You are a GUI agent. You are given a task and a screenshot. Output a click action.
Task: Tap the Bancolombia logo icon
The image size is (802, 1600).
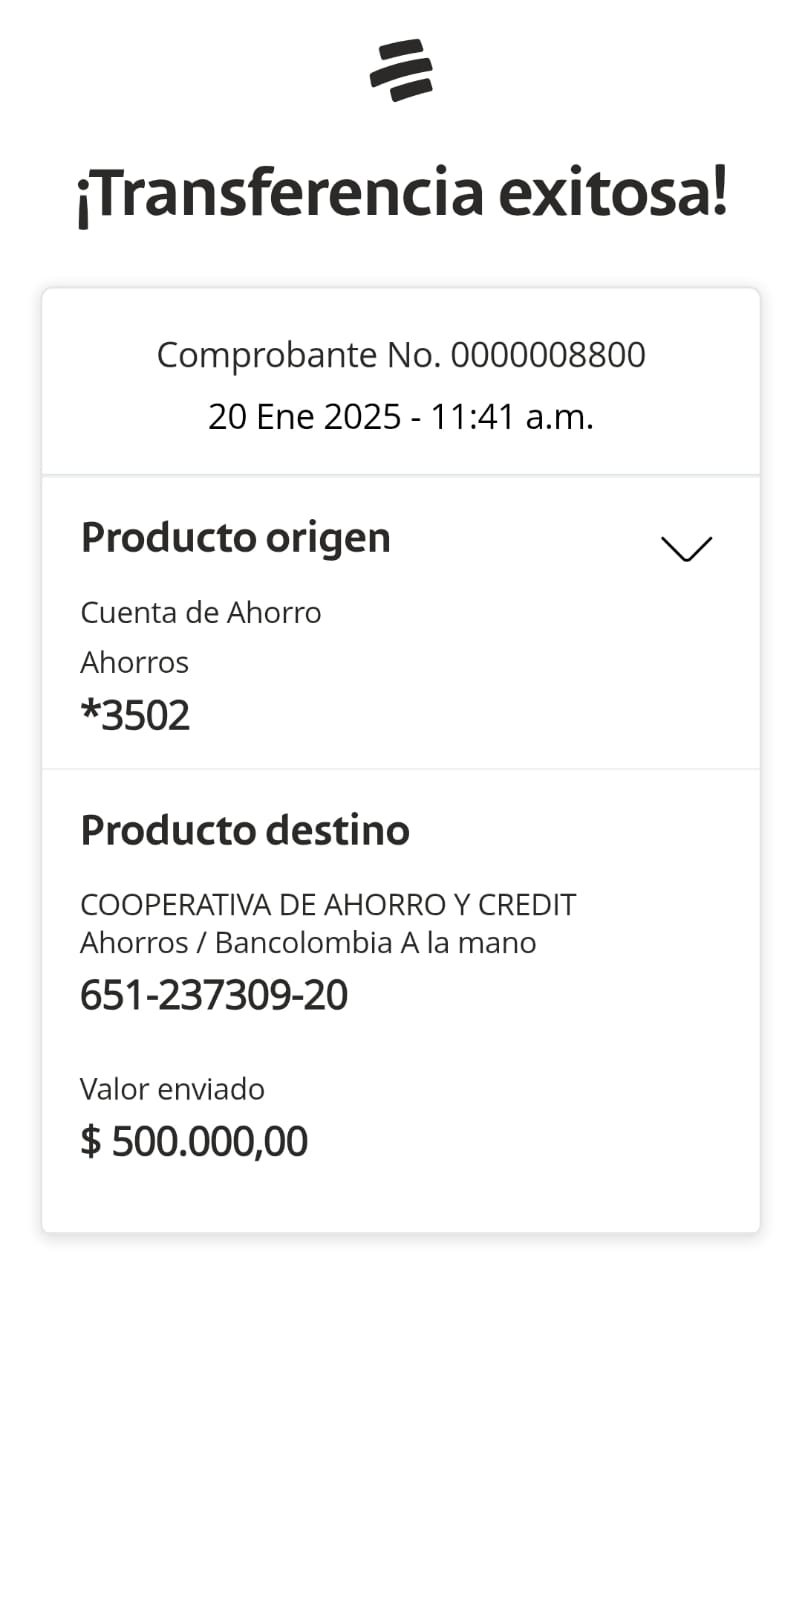pyautogui.click(x=401, y=71)
